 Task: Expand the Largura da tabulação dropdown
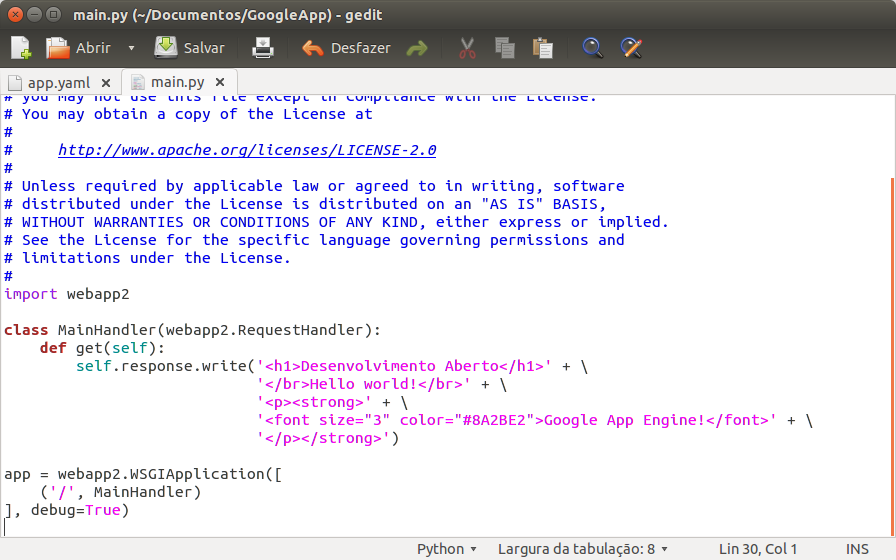pos(582,549)
